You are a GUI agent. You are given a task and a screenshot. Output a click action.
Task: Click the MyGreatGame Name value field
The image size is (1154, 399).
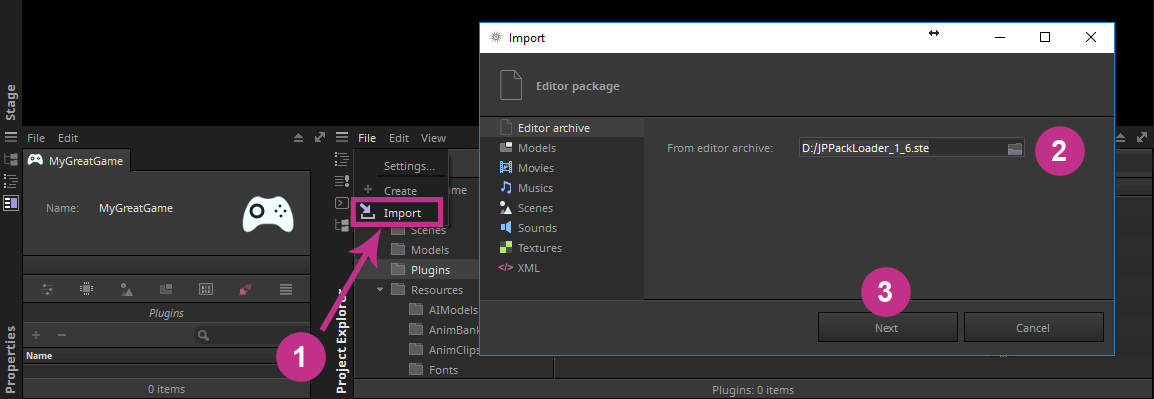click(135, 208)
